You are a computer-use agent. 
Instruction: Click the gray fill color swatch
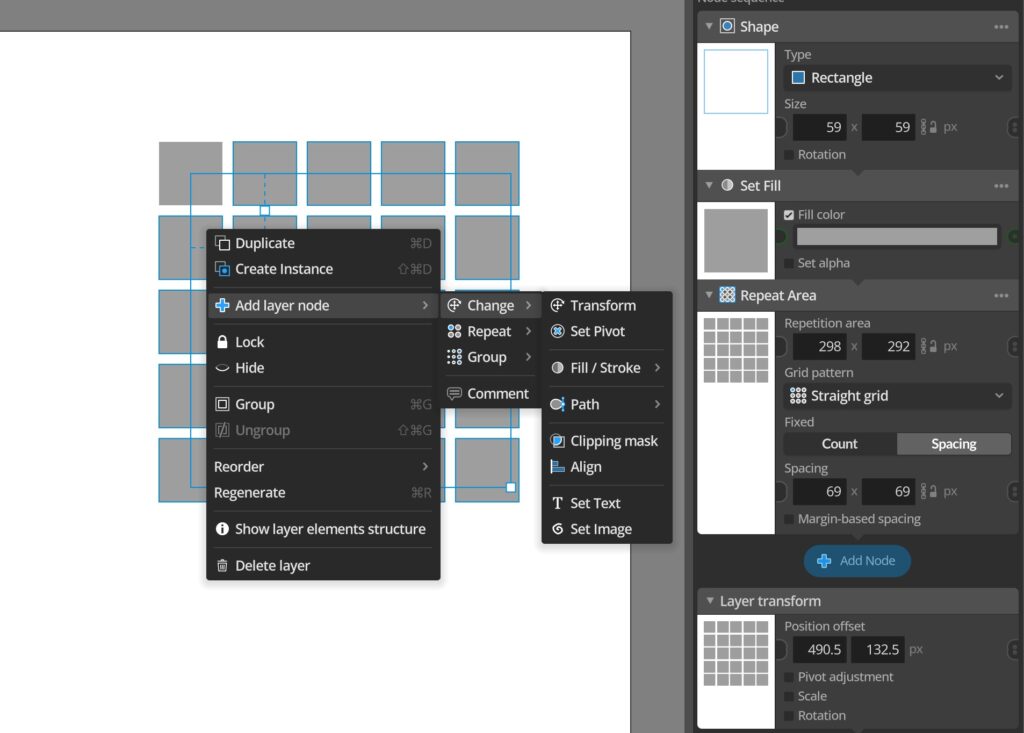point(897,237)
